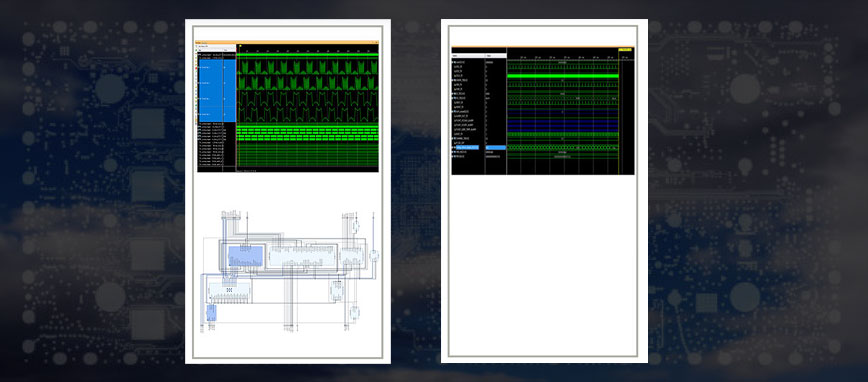Click the circular component at schematic right edge
Viewport: 868px width, 382px height.
[x=374, y=255]
